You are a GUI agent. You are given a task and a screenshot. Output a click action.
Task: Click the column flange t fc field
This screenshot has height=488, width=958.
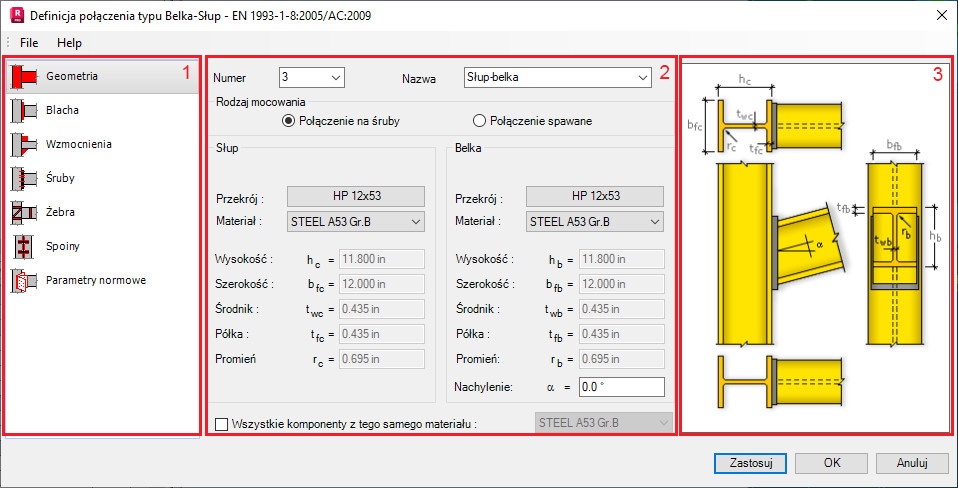382,334
